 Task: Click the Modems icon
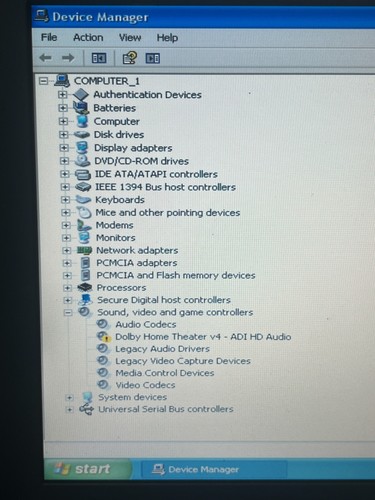click(x=84, y=225)
